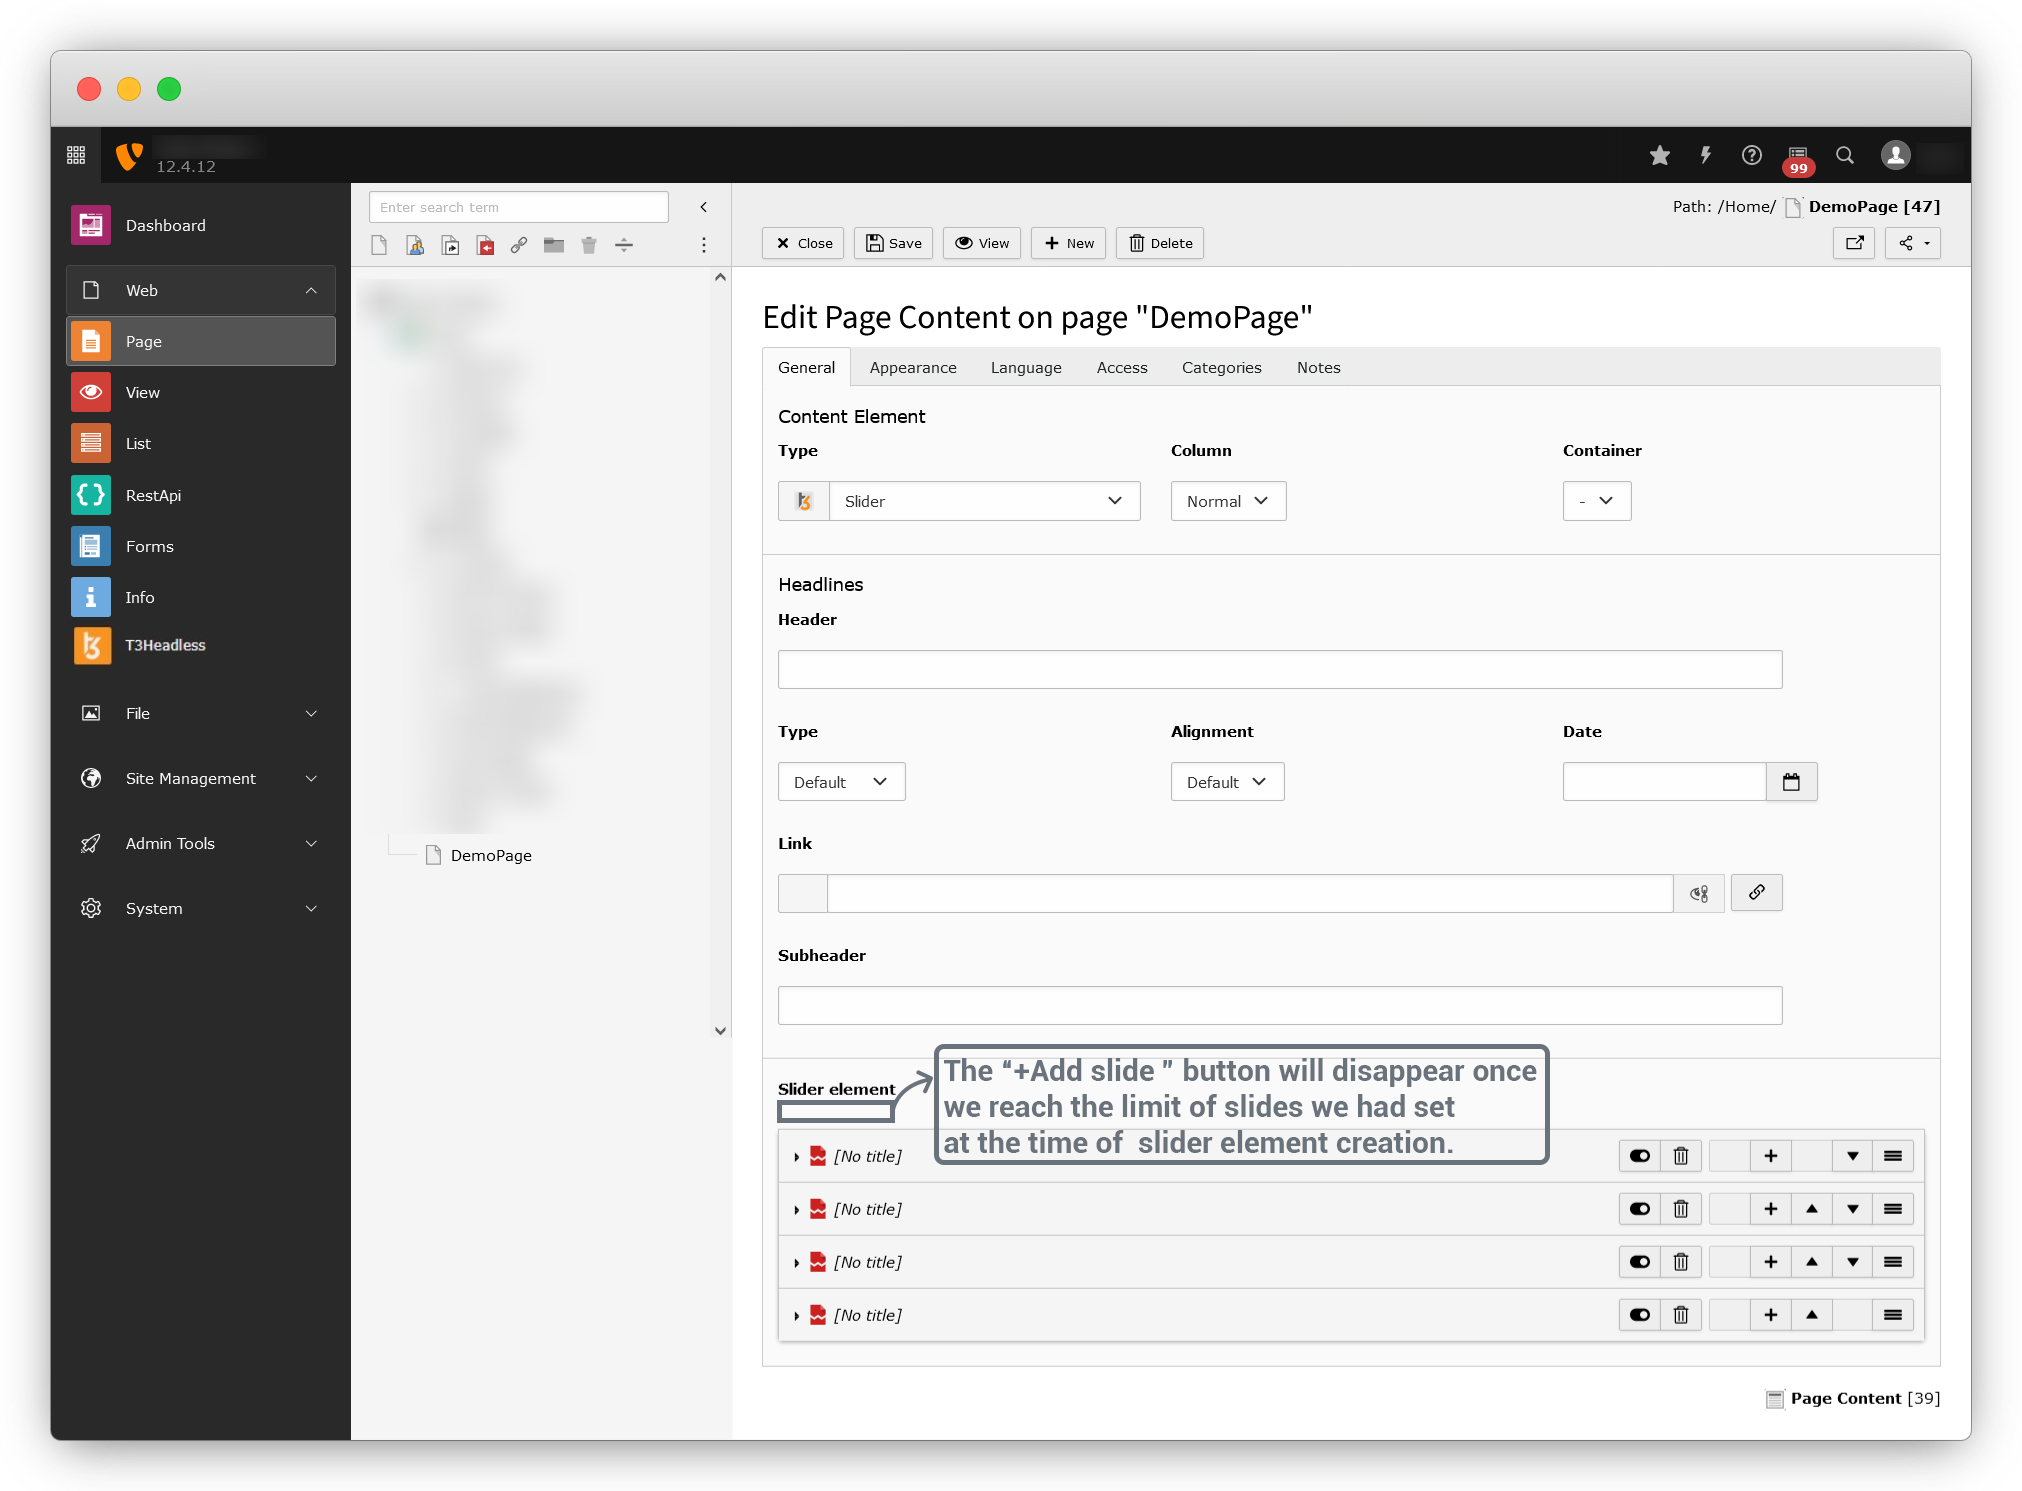Open the T3Headless module

[x=165, y=645]
